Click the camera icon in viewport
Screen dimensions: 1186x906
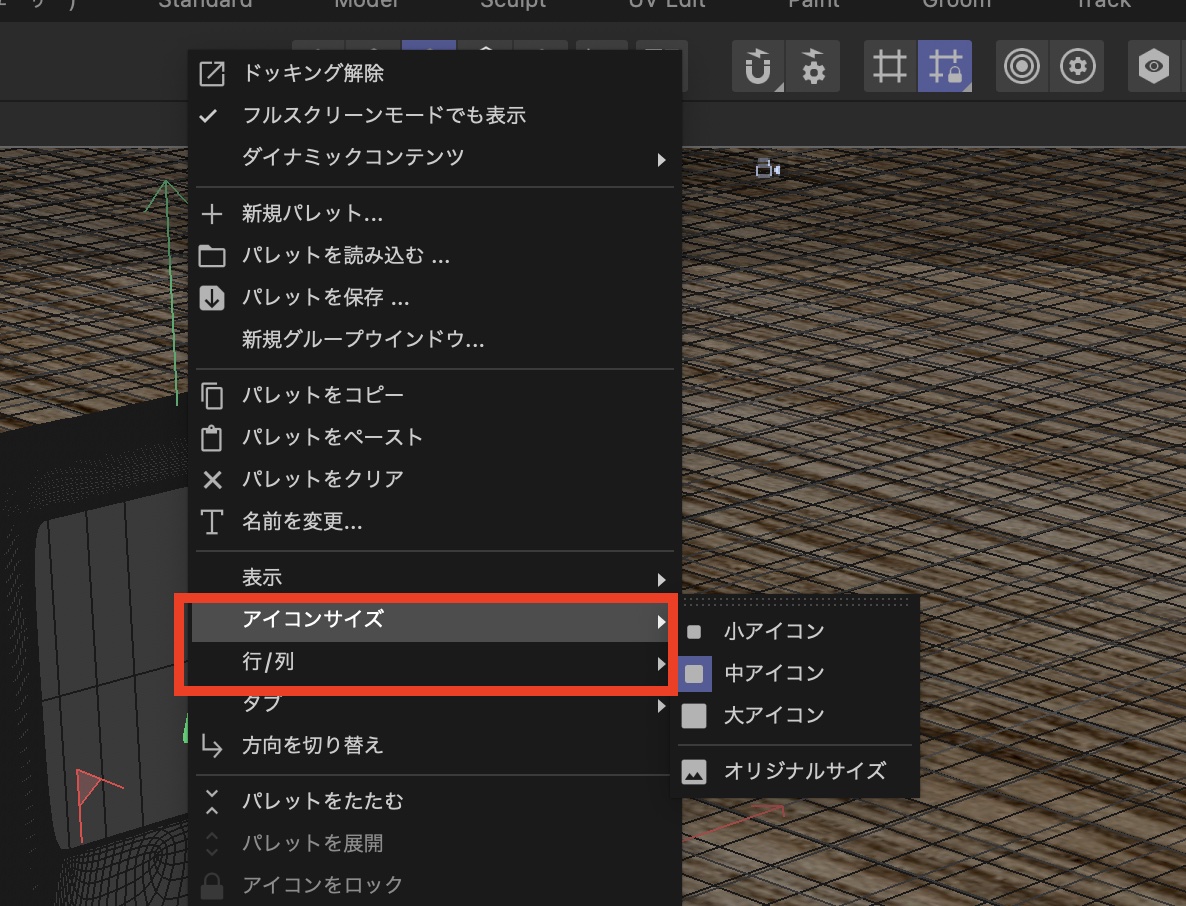click(x=767, y=169)
